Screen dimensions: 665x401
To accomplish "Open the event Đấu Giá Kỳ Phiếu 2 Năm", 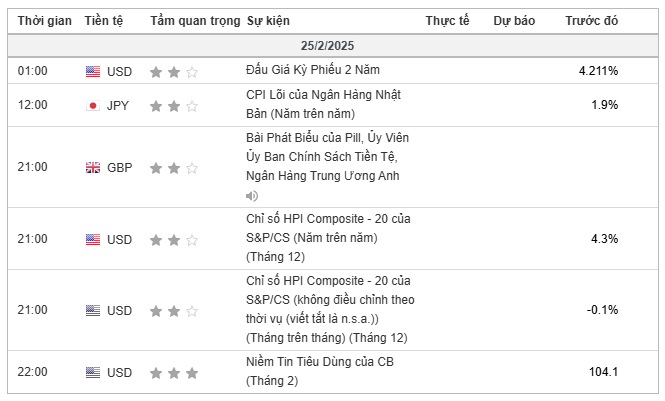I will tap(313, 70).
